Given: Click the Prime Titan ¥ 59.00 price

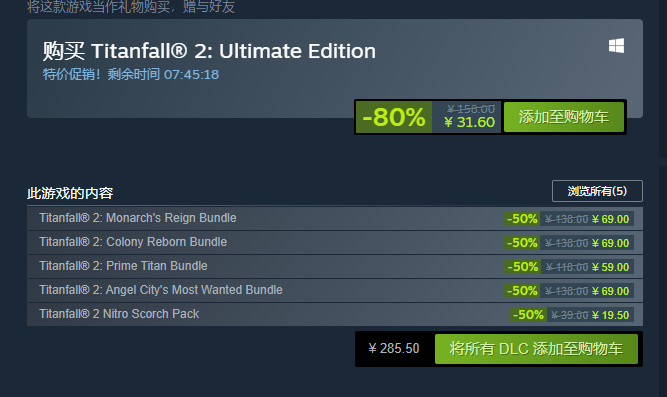Looking at the screenshot, I should tap(610, 267).
